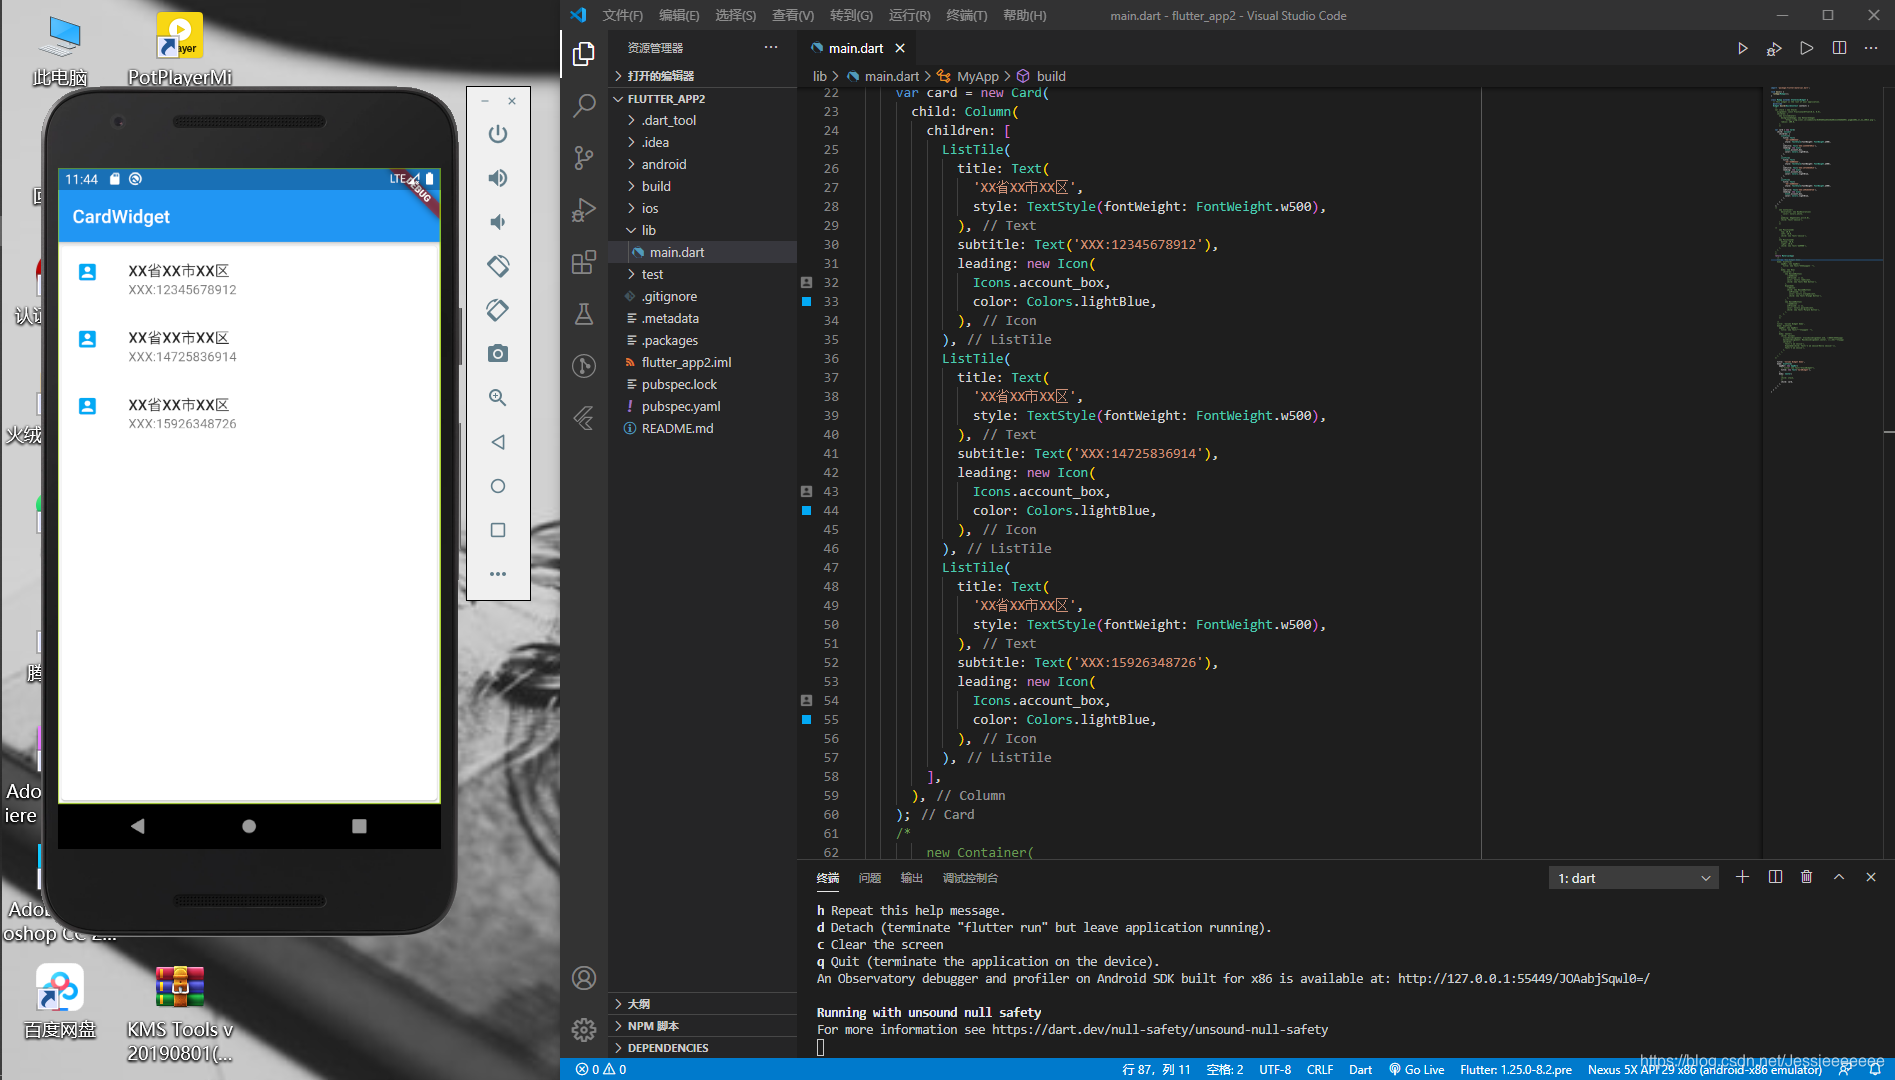The height and width of the screenshot is (1080, 1895).
Task: Expand the NPM 脚本 section
Action: [703, 1026]
